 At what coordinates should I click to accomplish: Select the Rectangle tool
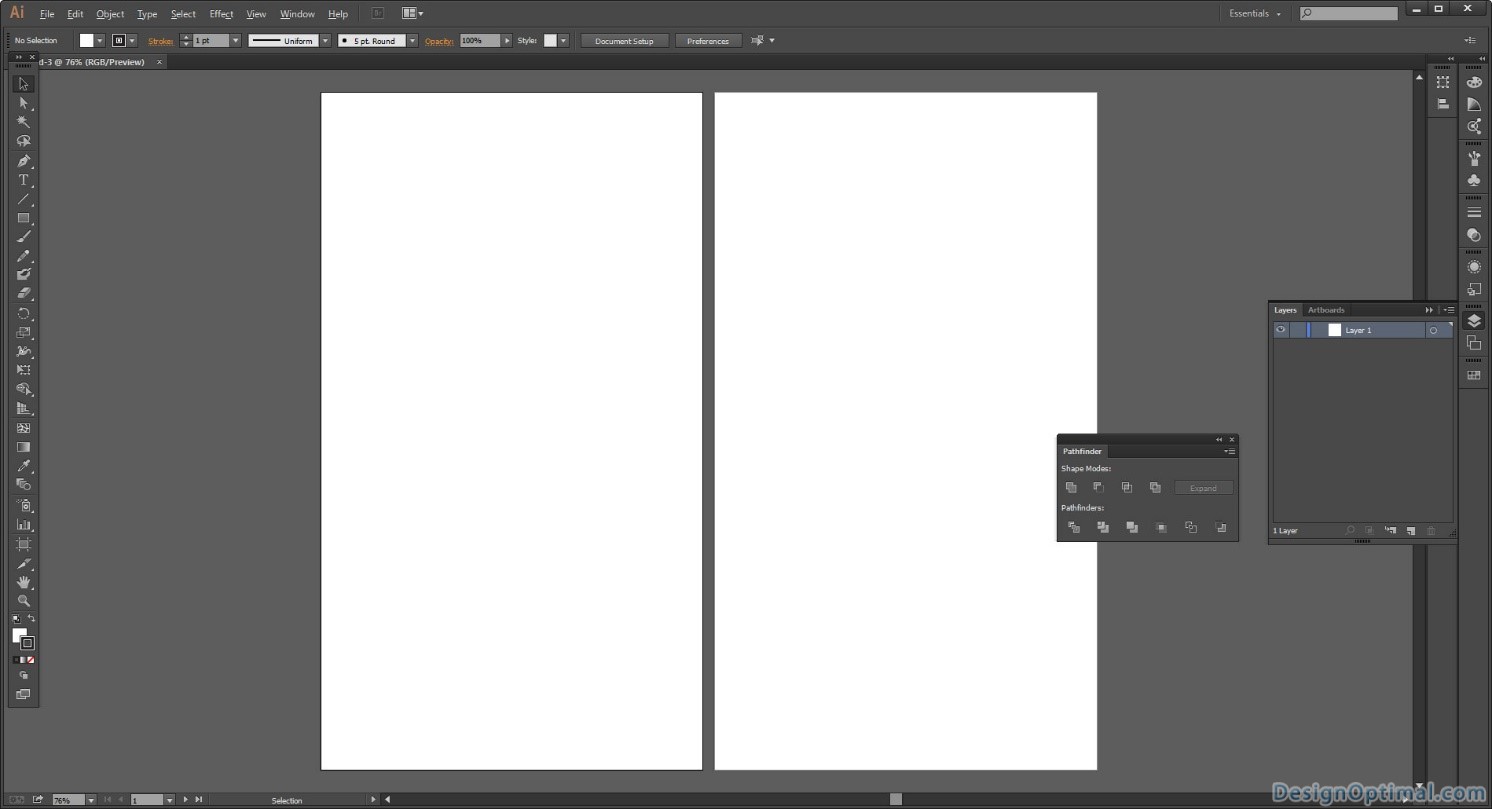tap(23, 218)
